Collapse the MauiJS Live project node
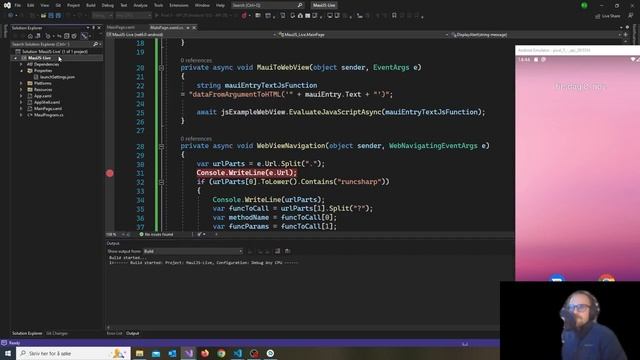This screenshot has height=360, width=640. pos(15,58)
